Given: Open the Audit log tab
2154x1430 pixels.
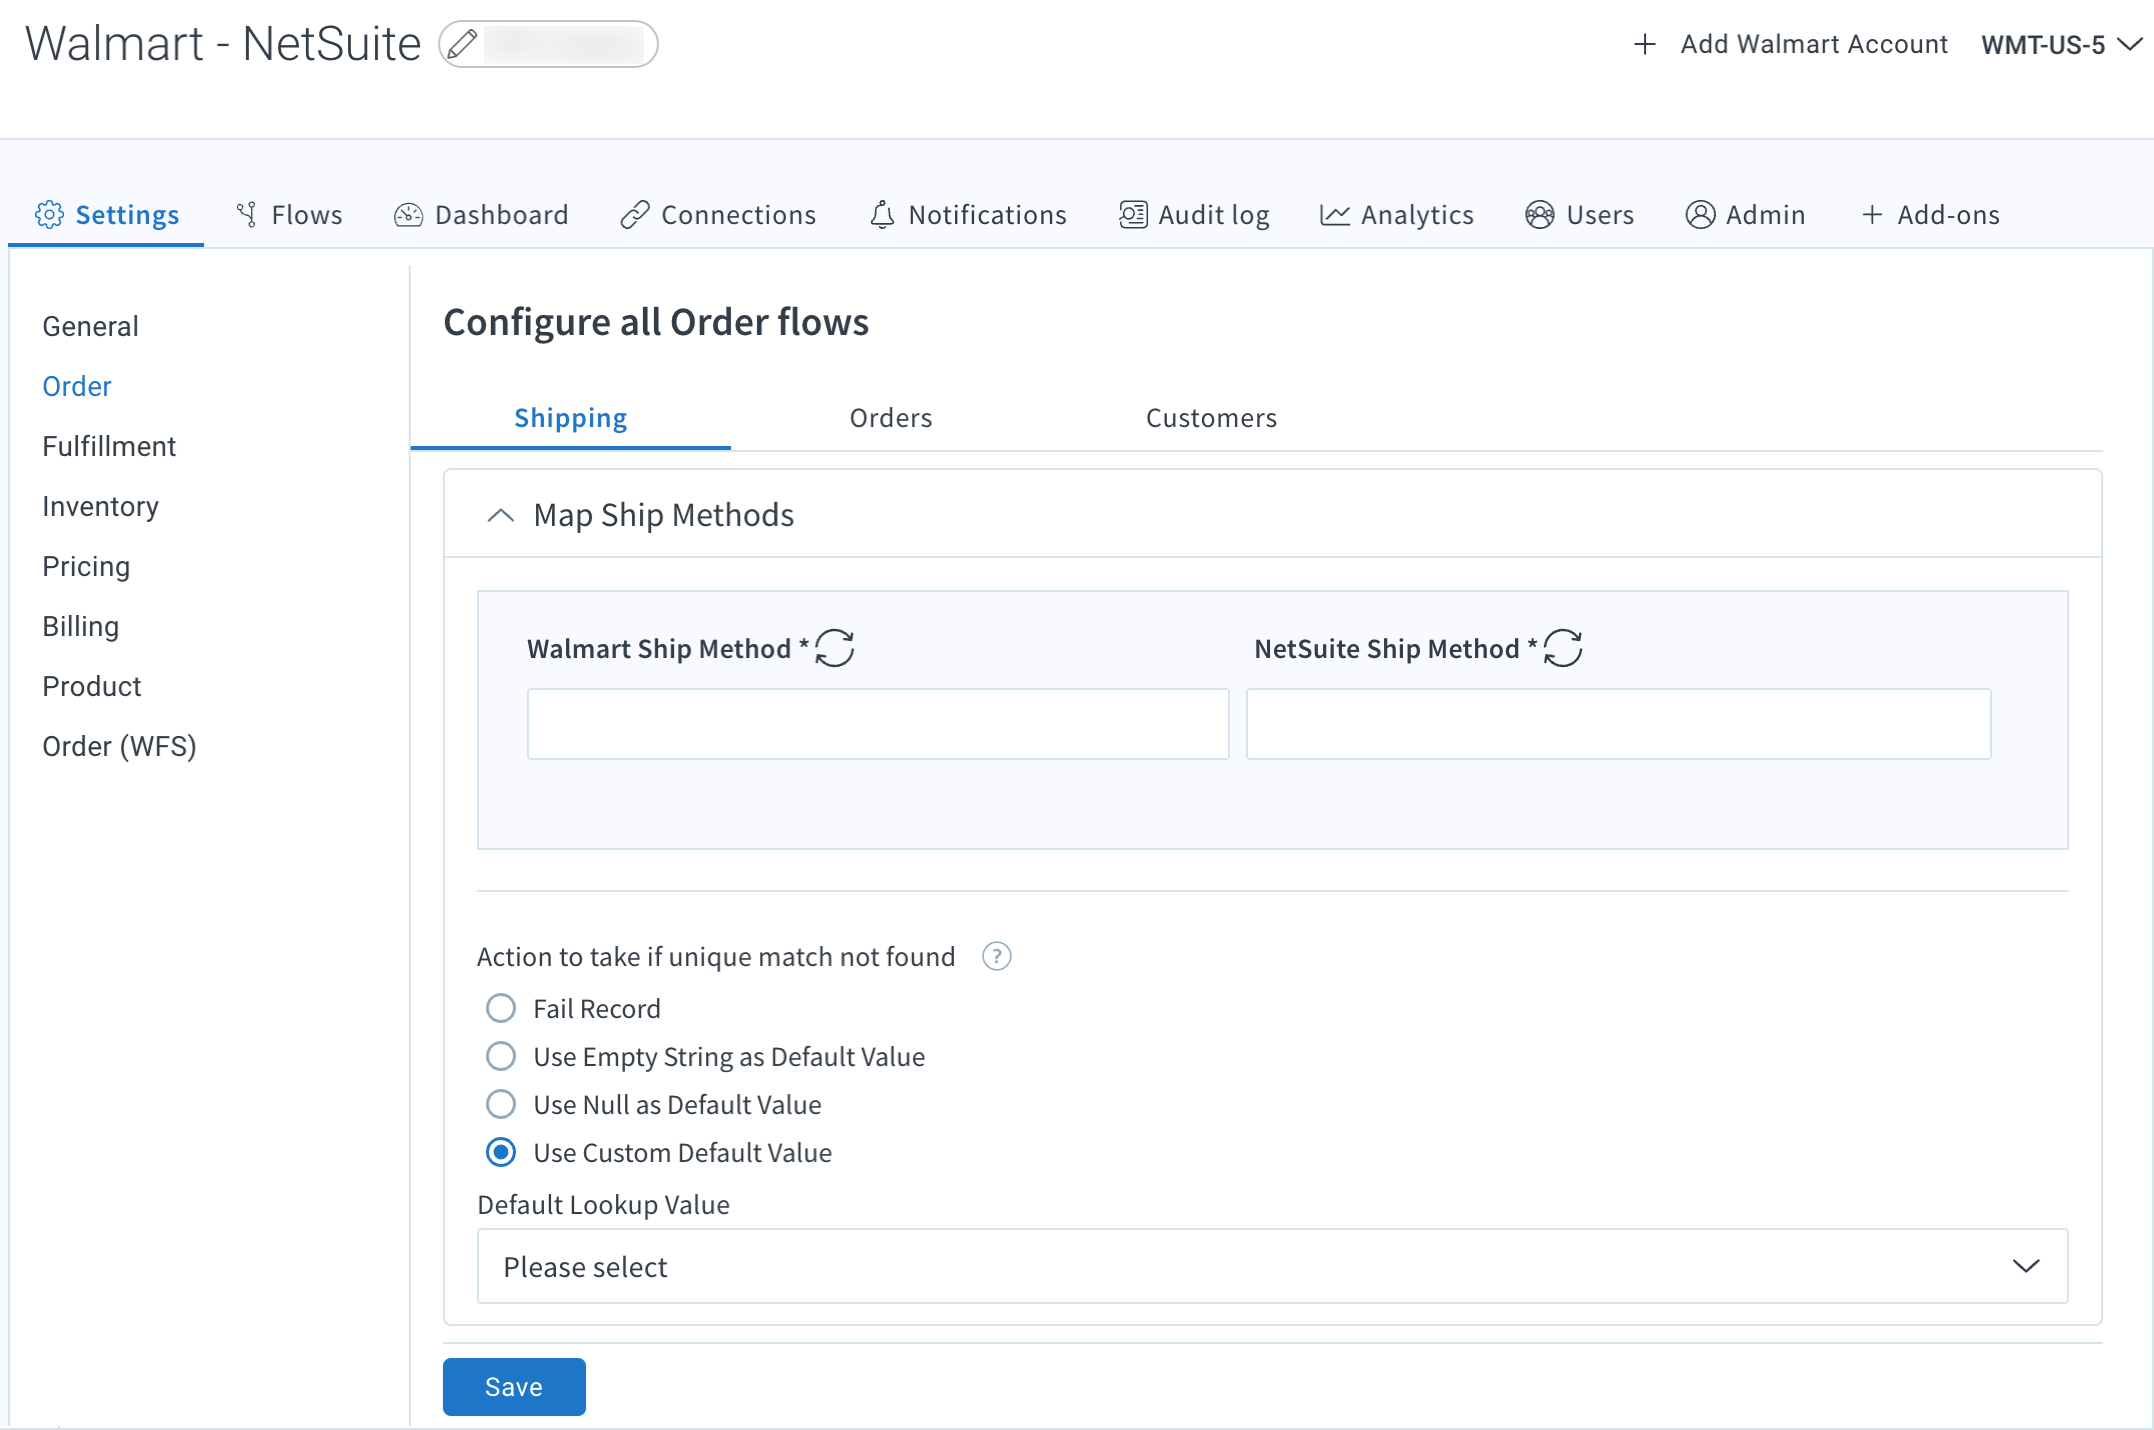Looking at the screenshot, I should (1194, 215).
